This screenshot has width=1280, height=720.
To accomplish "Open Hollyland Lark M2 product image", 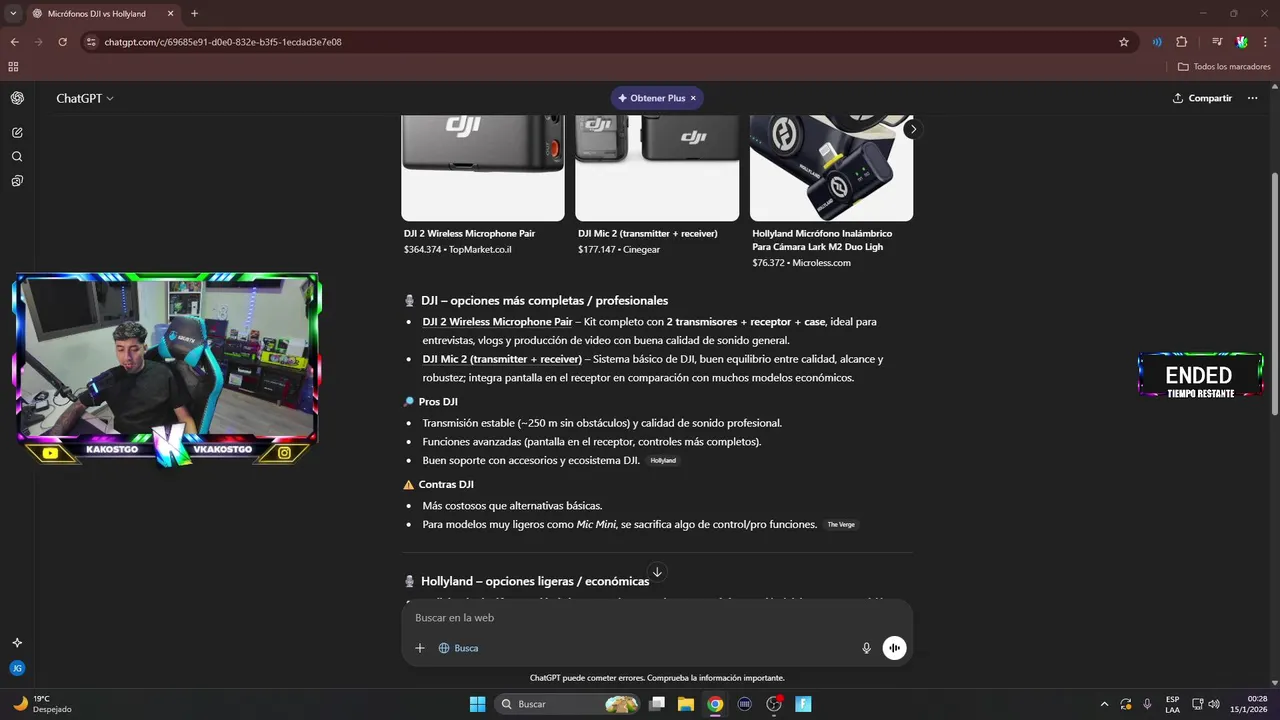I will [831, 167].
